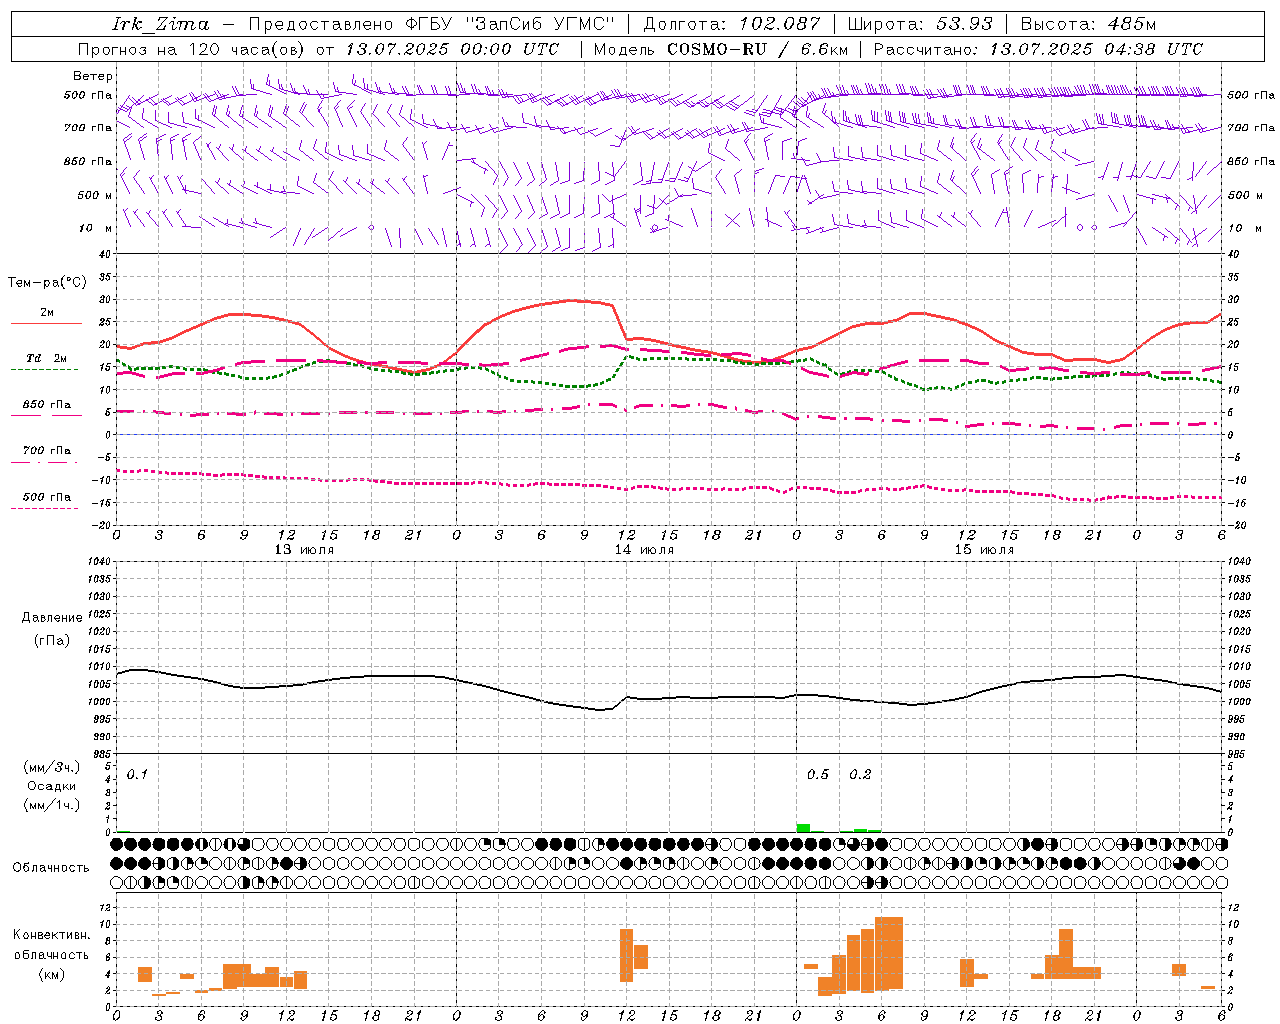The height and width of the screenshot is (1024, 1280).
Task: Click the 'Тем-ра(°C)' temperature label
Action: tap(47, 283)
